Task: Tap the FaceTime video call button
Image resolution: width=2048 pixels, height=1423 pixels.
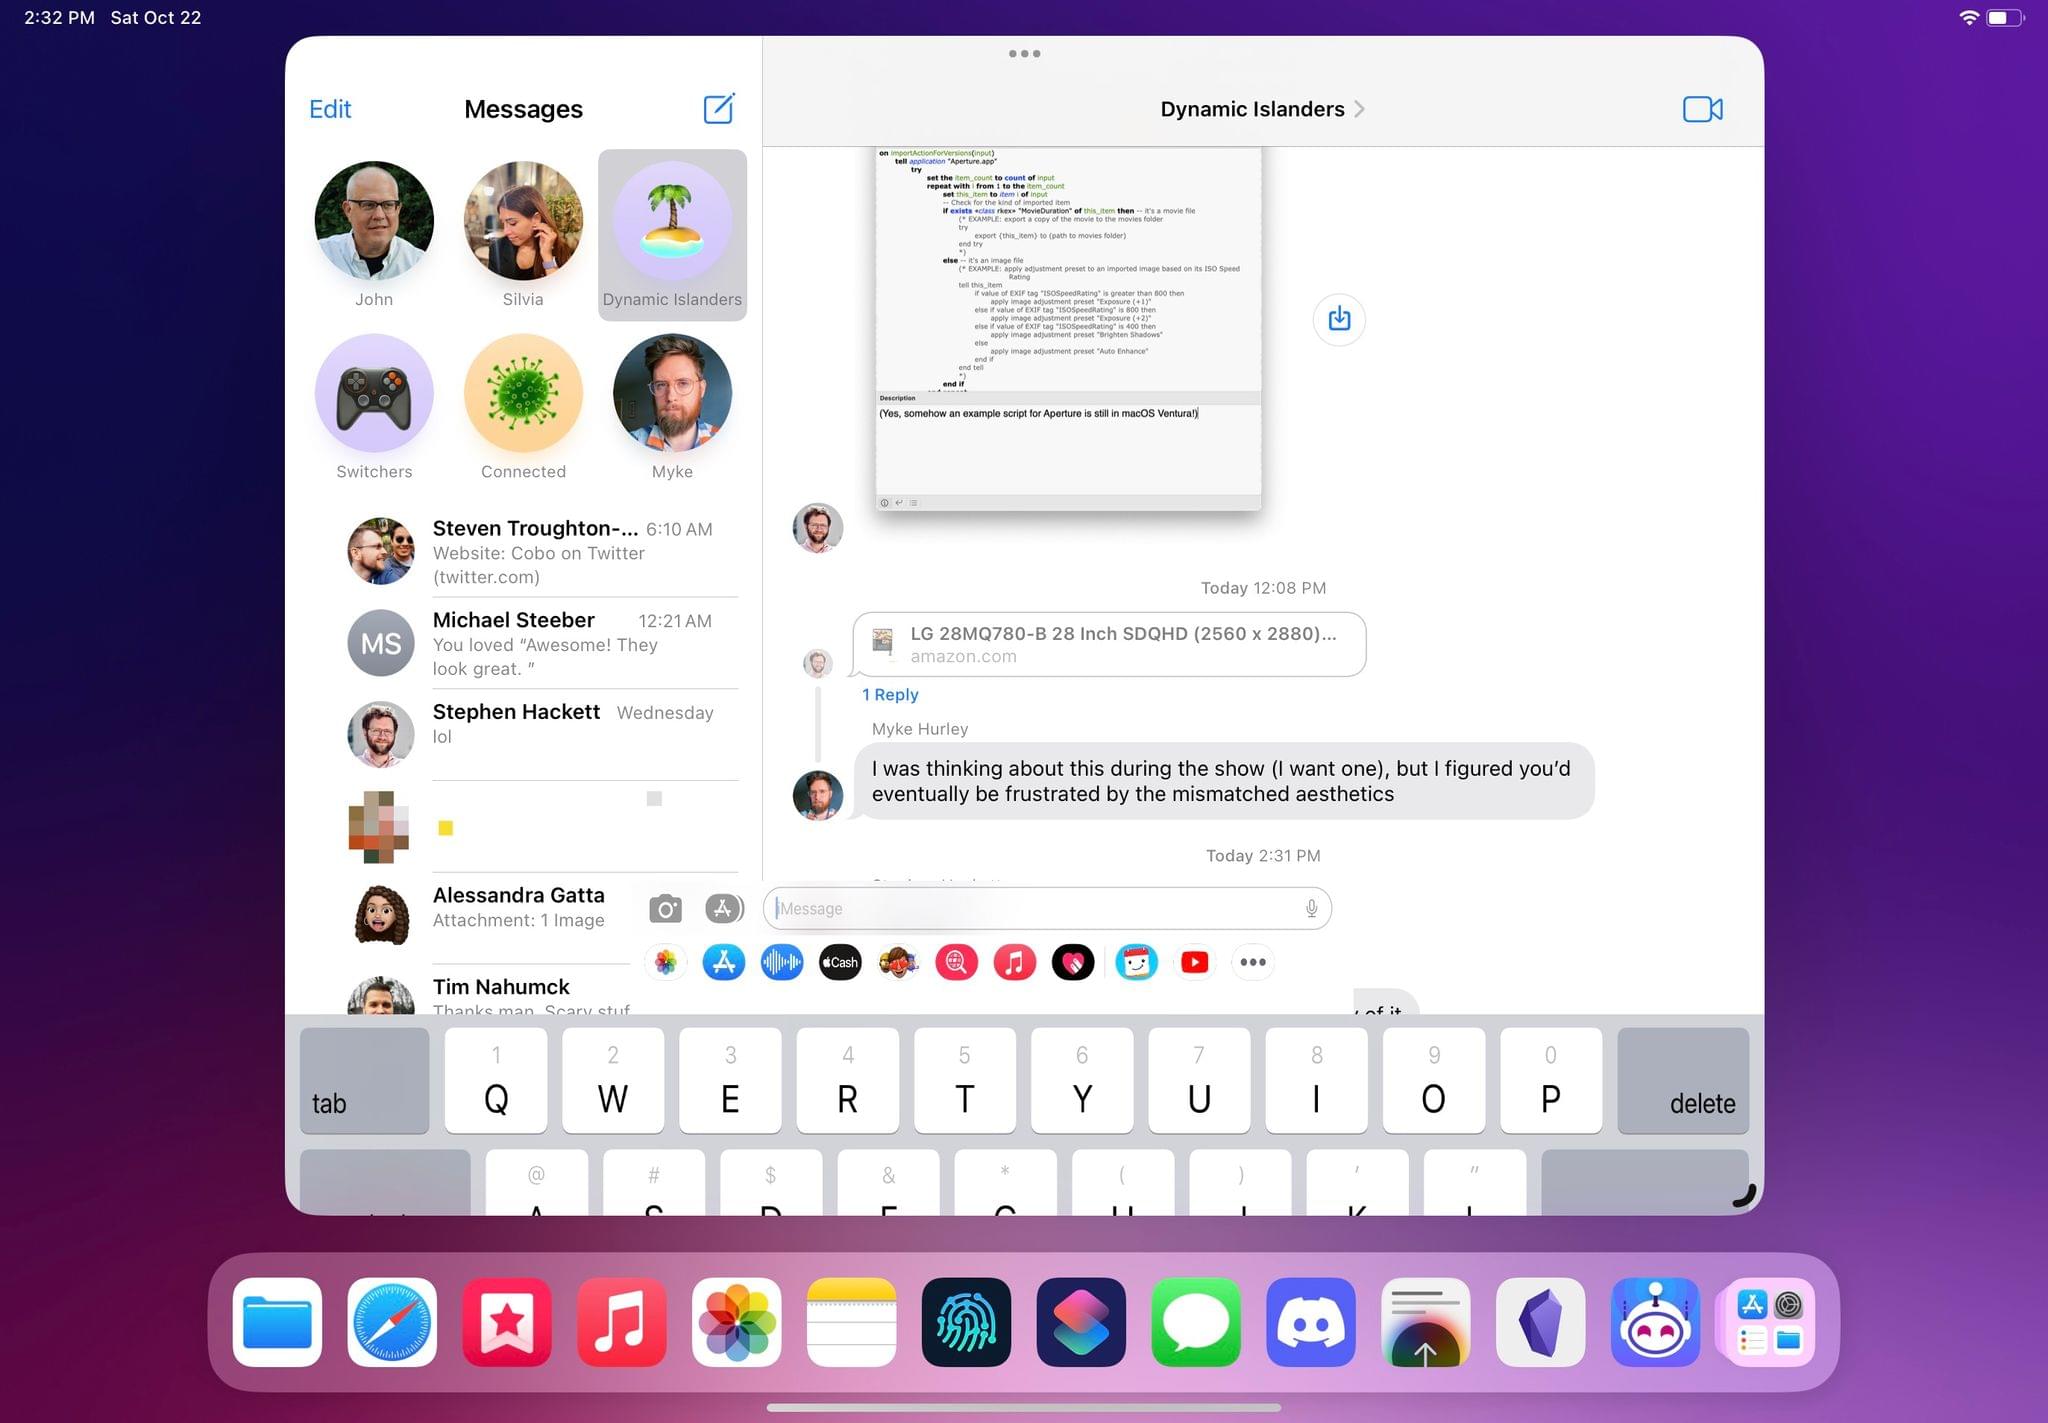Action: point(1703,107)
